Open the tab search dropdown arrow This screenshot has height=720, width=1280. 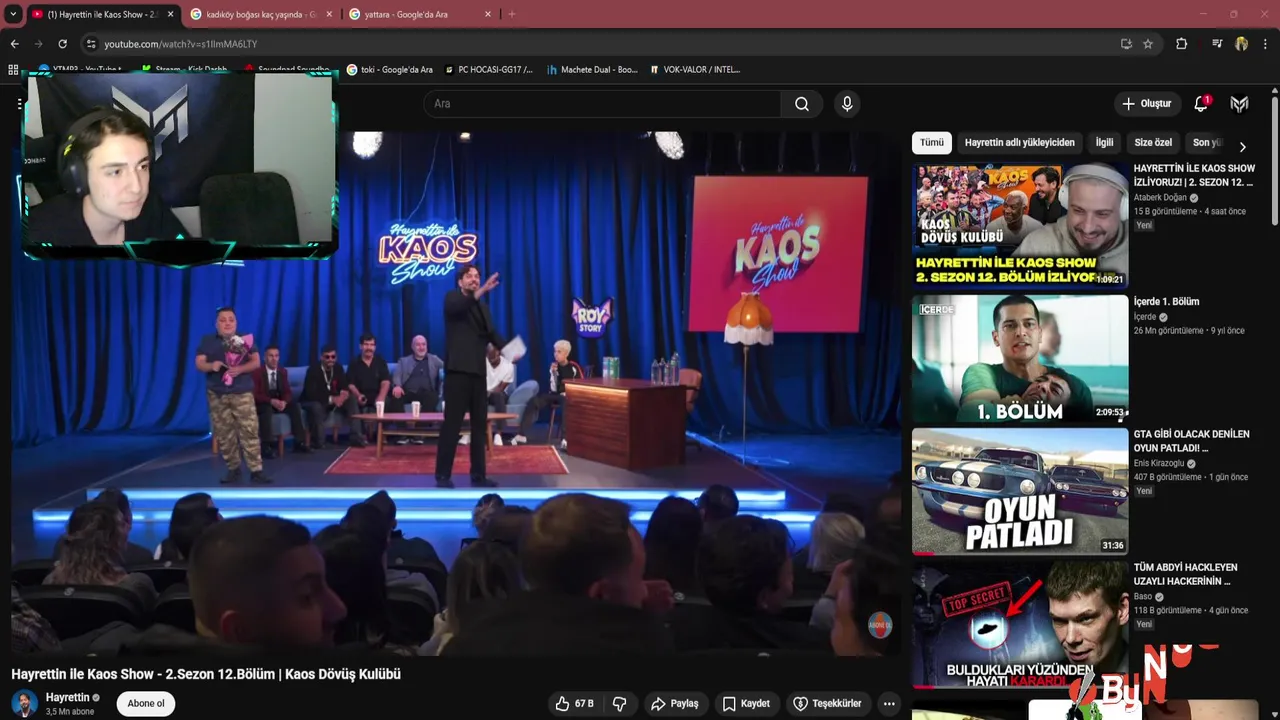12,14
